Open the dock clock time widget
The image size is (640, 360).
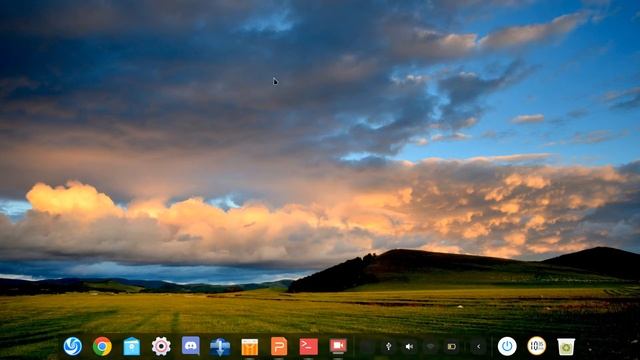[x=536, y=346]
